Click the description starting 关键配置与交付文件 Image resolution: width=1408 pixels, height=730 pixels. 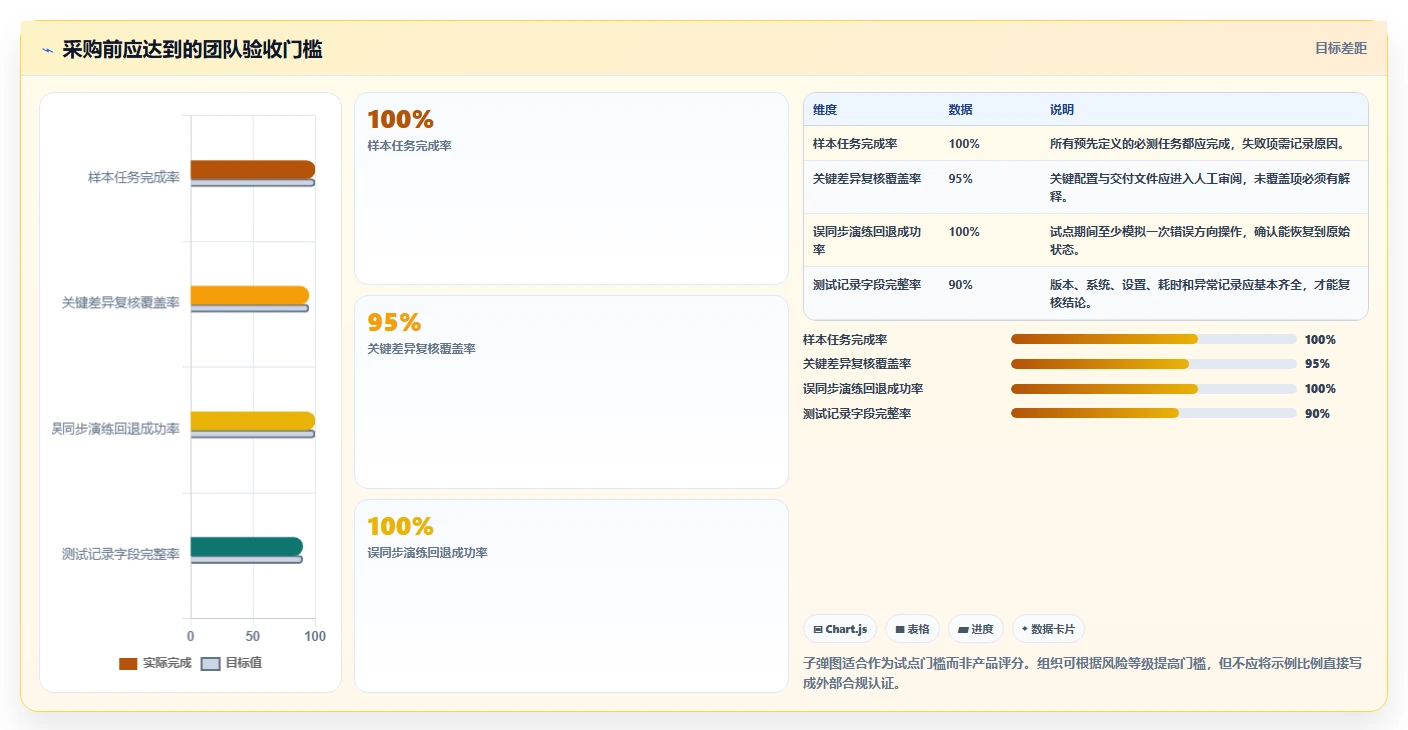tap(1200, 188)
